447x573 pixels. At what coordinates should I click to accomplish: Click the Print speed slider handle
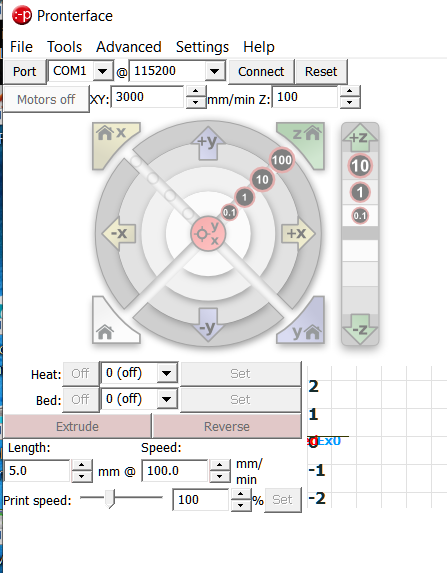(x=110, y=499)
